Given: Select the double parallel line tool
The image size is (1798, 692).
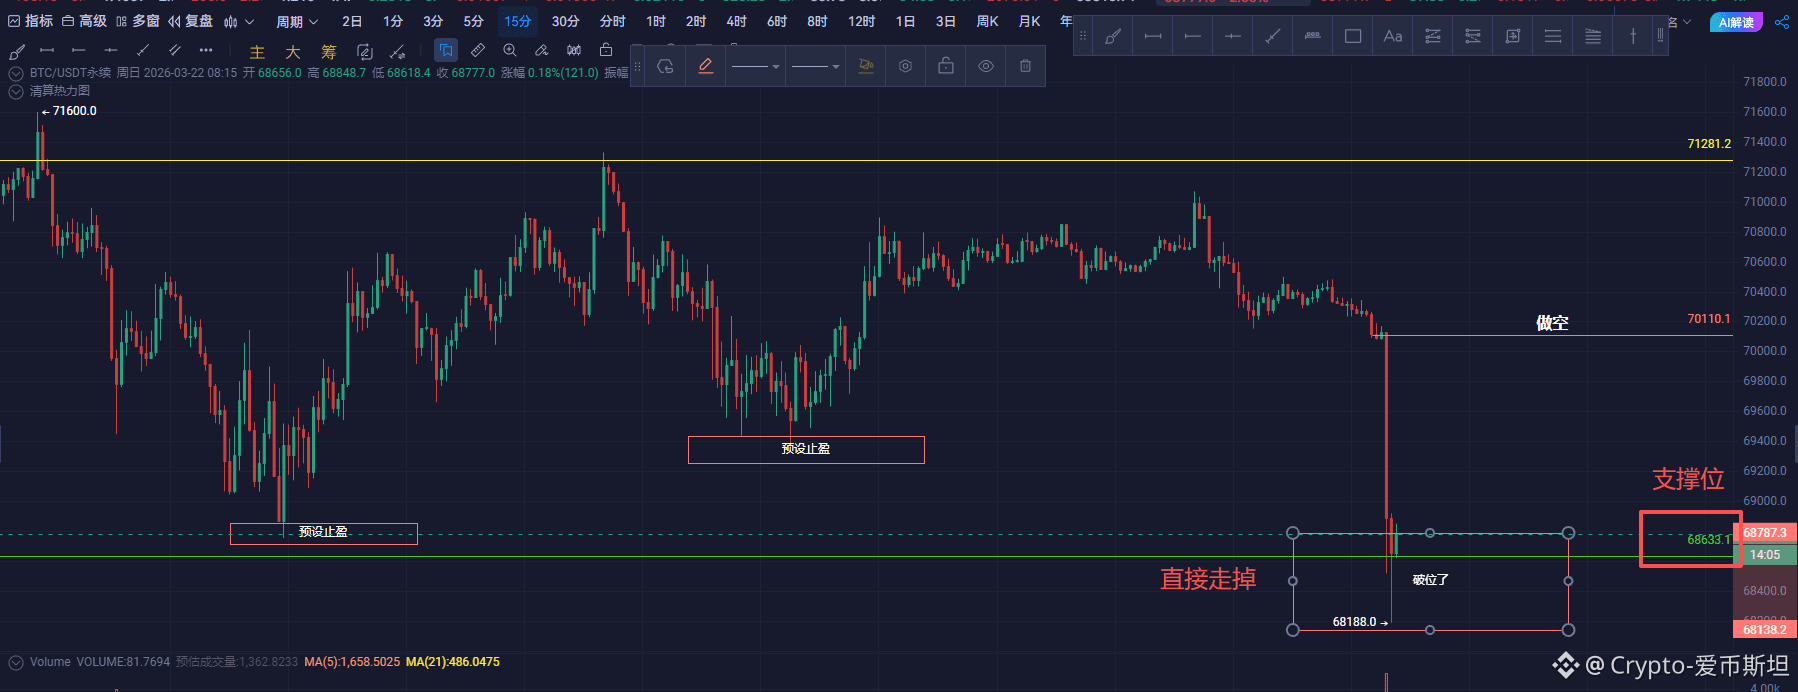Looking at the screenshot, I should (x=175, y=50).
